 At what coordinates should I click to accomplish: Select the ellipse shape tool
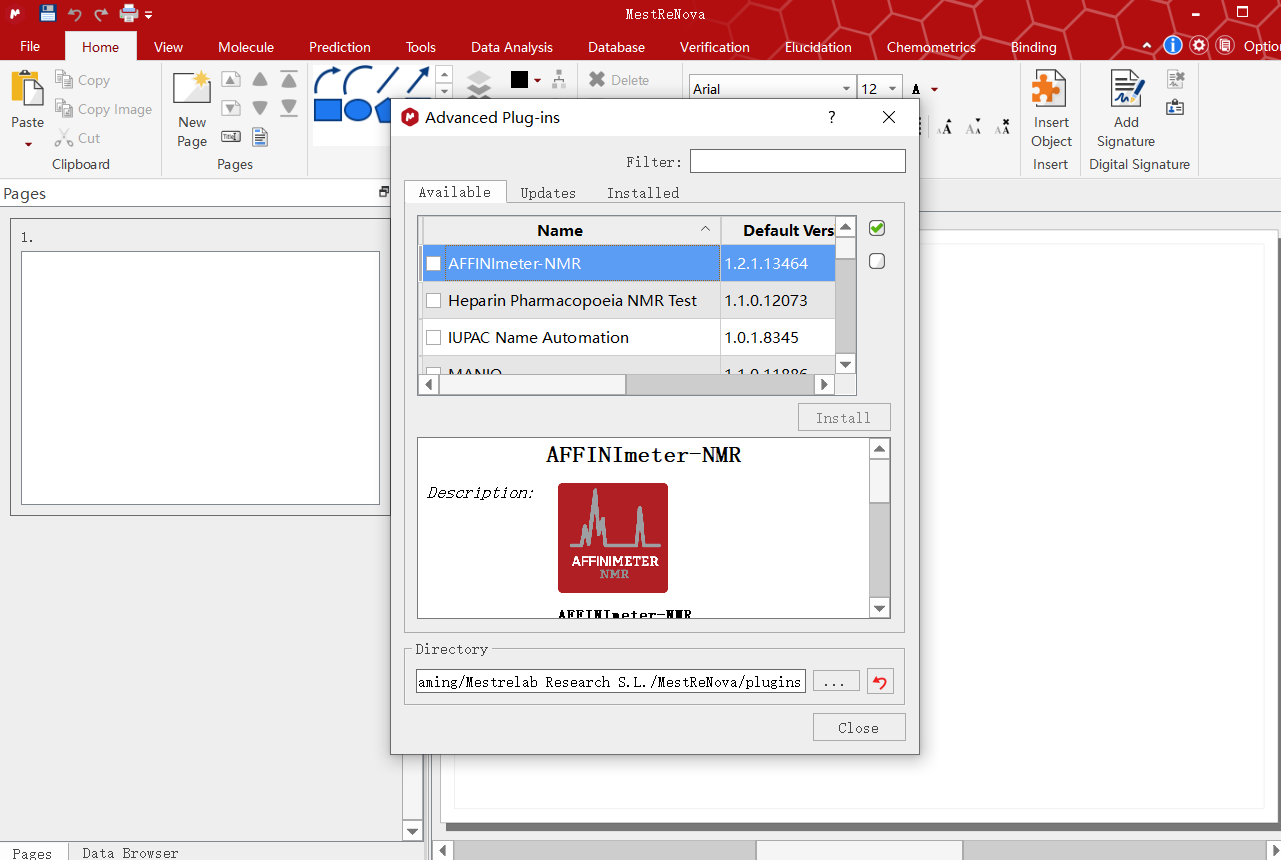click(x=357, y=109)
